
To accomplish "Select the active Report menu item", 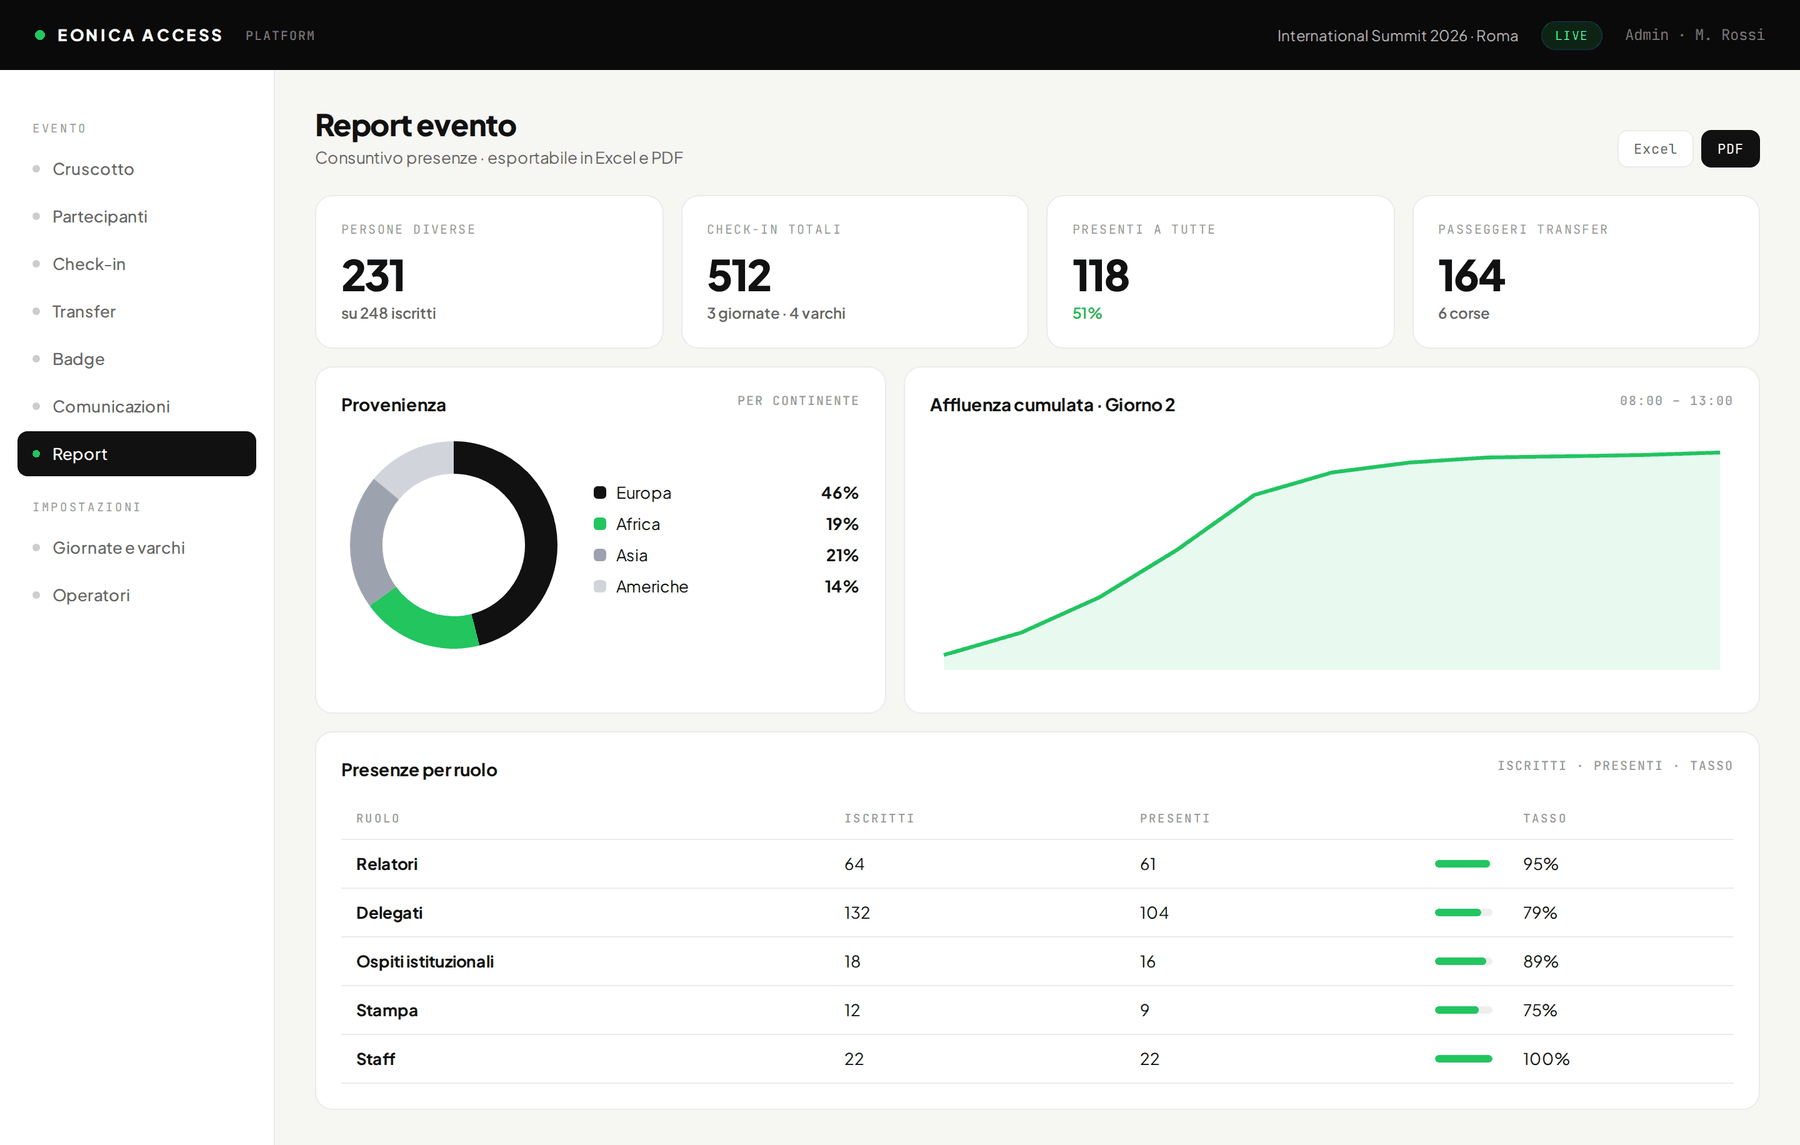I will pyautogui.click(x=137, y=454).
